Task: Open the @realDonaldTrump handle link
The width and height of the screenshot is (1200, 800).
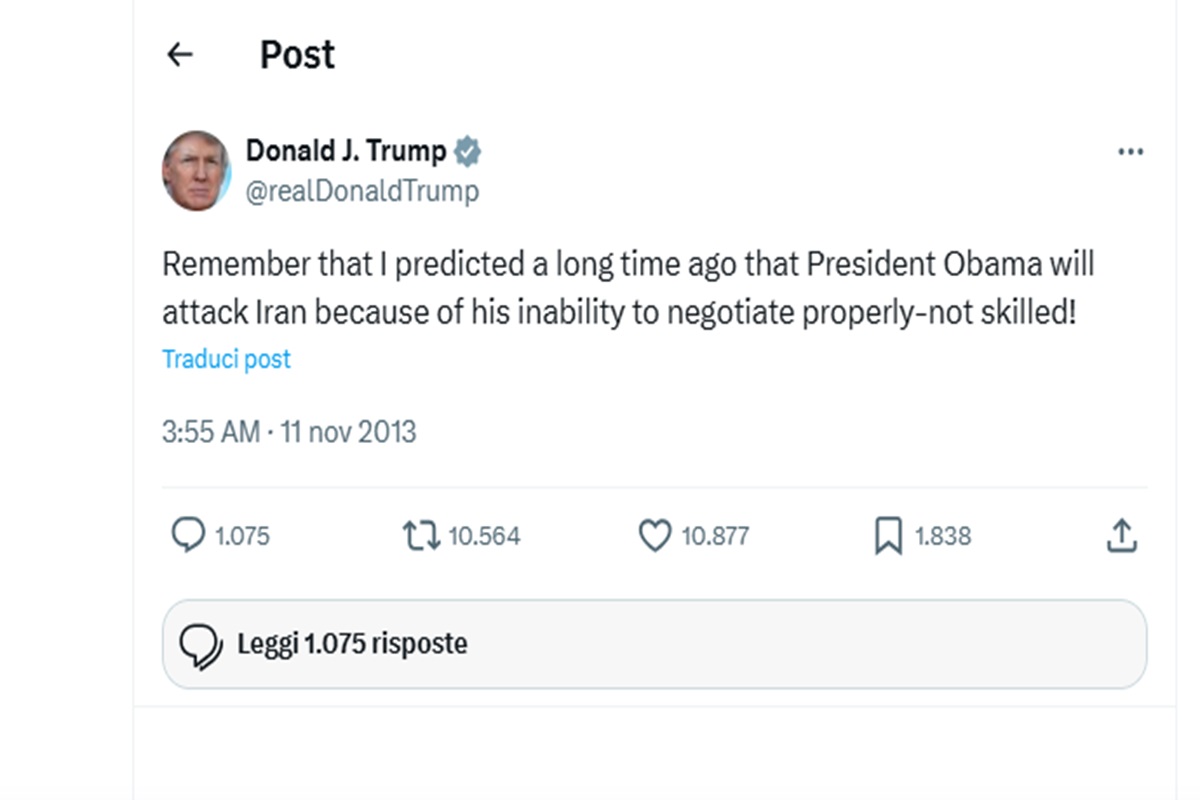Action: (x=362, y=190)
